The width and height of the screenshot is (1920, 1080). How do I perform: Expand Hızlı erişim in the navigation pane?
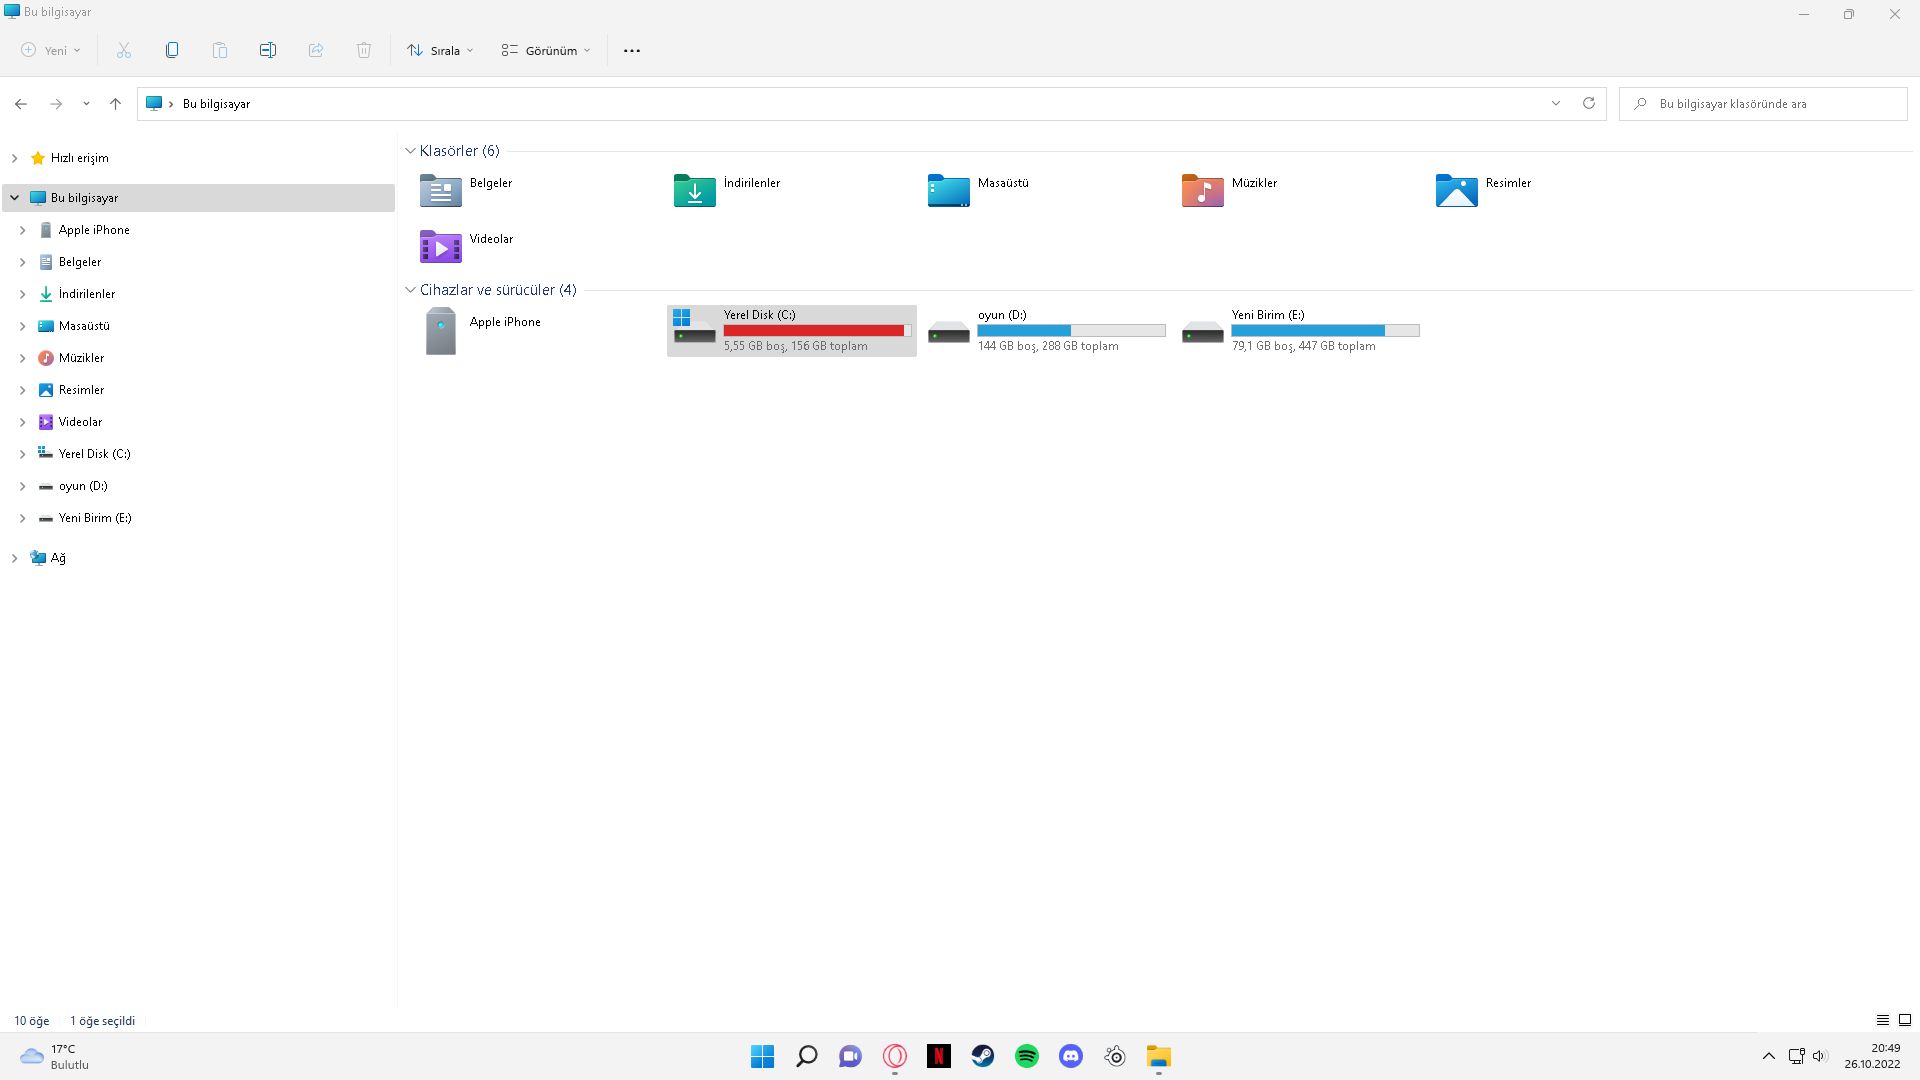(x=14, y=158)
